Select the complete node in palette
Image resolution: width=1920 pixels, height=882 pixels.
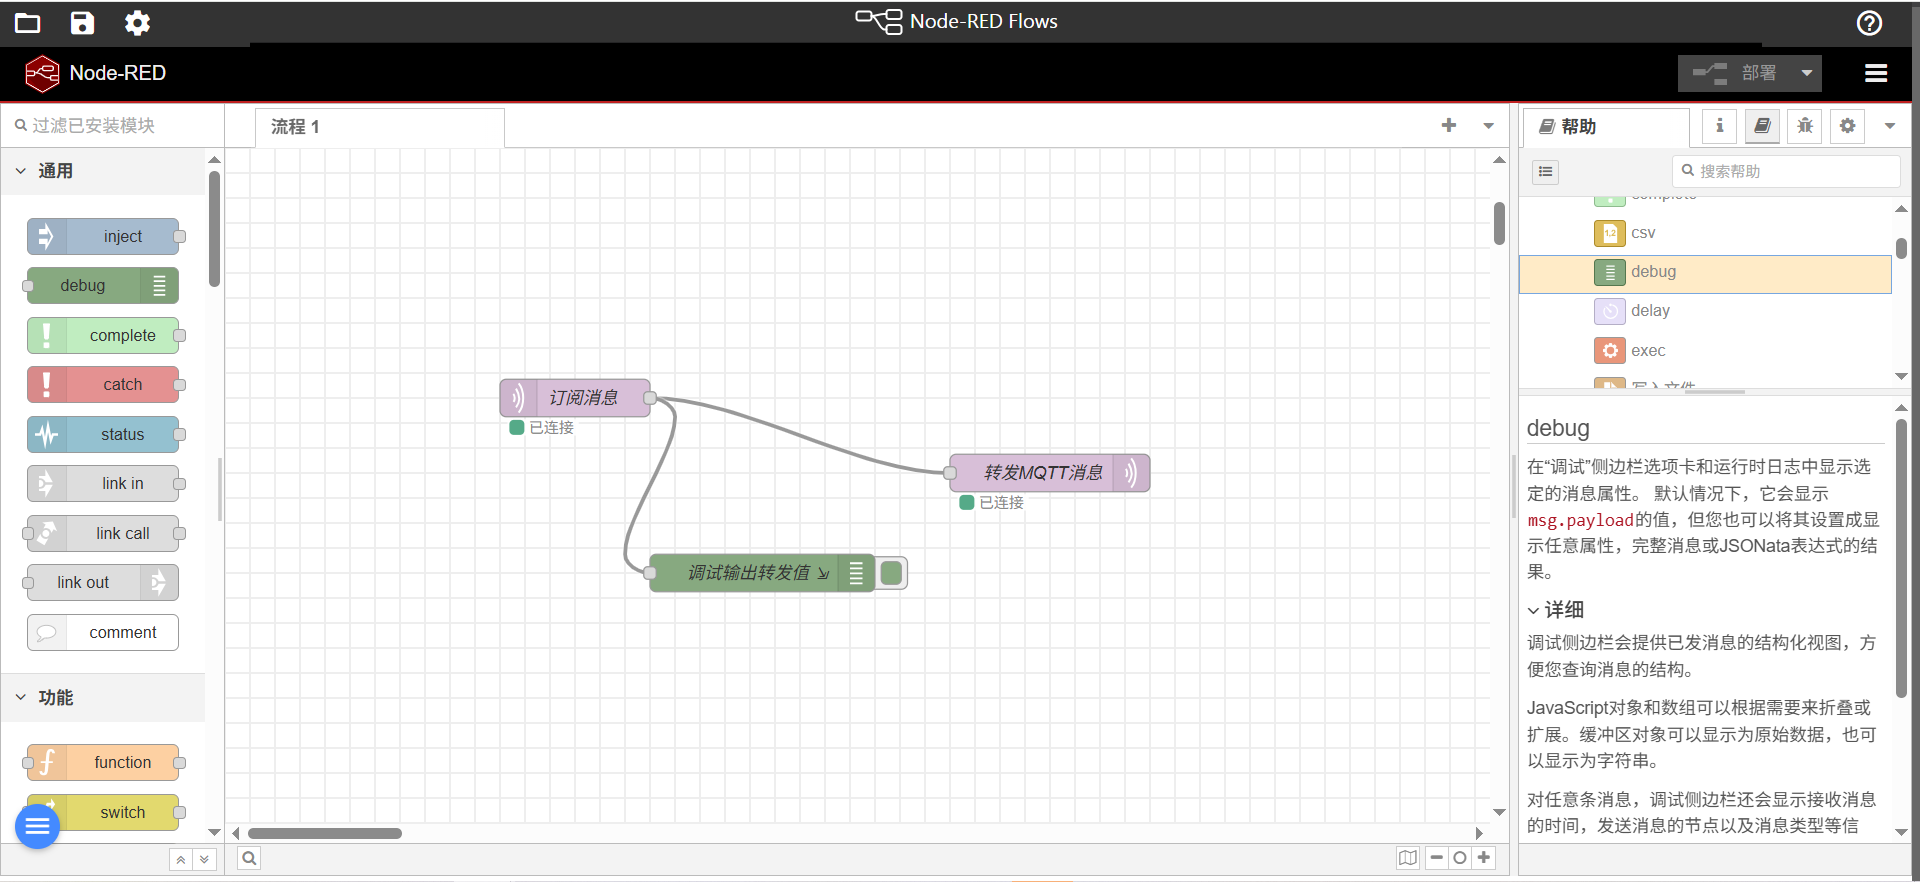point(103,336)
